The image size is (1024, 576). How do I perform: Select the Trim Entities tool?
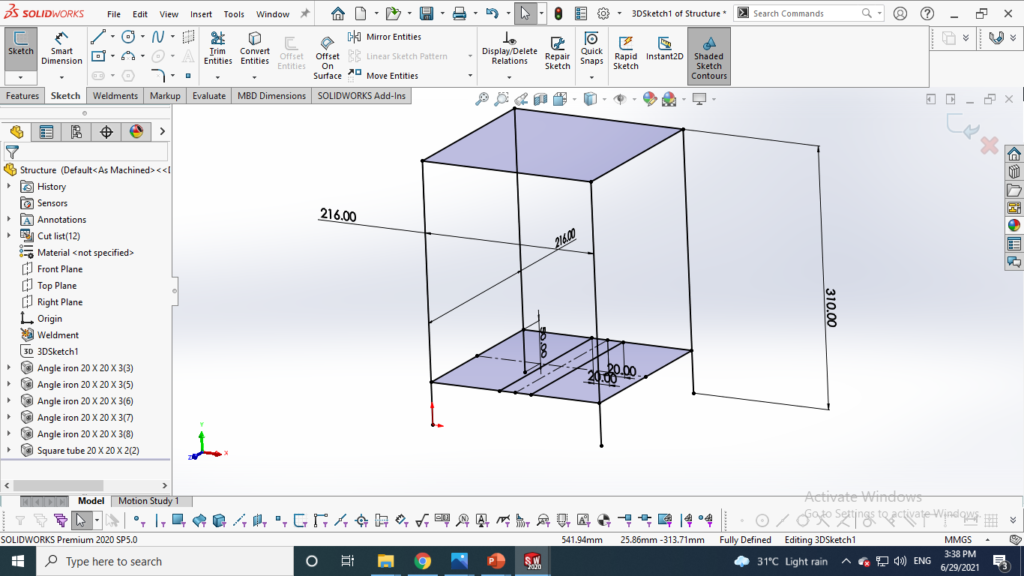pyautogui.click(x=217, y=48)
